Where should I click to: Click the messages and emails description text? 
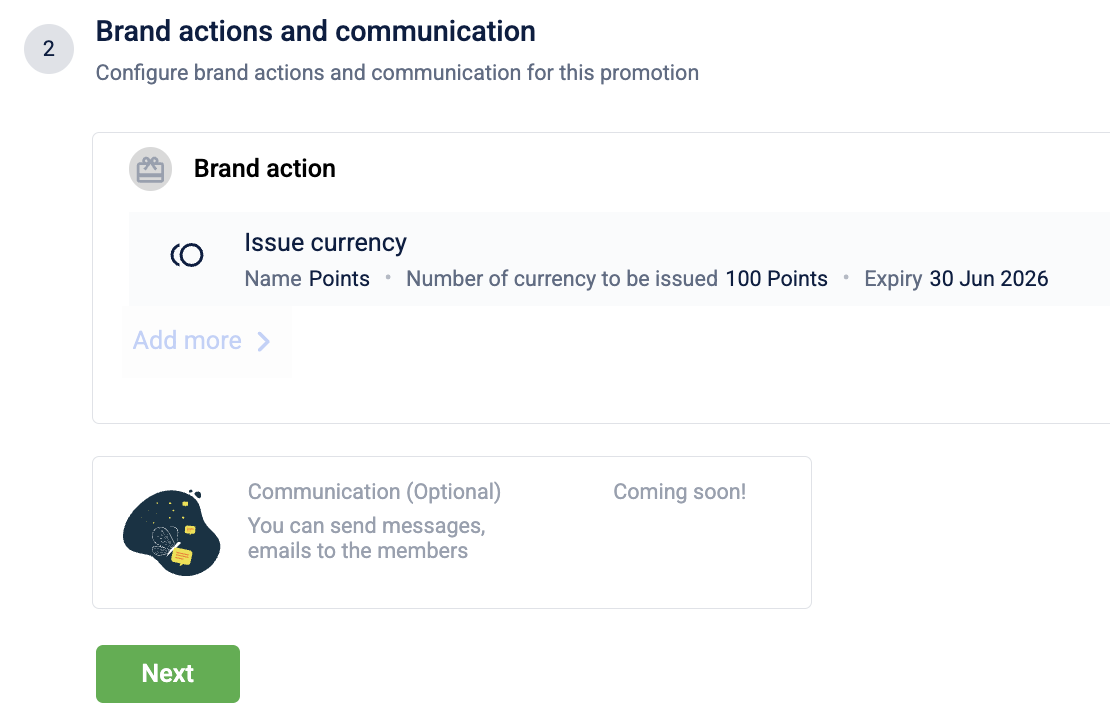pyautogui.click(x=366, y=538)
